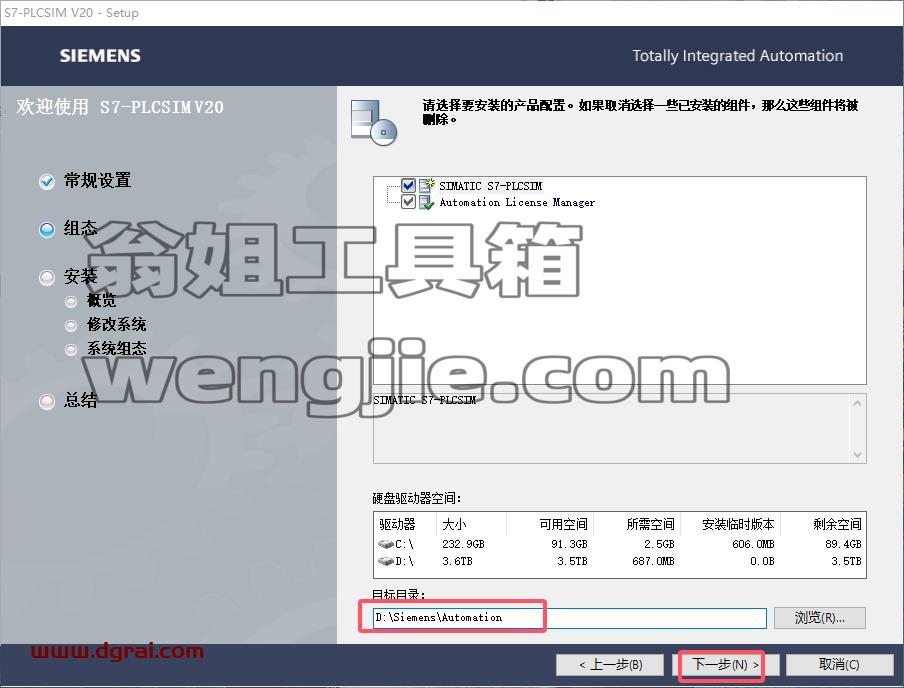Click the SIEMENS logo in the header

coord(100,55)
